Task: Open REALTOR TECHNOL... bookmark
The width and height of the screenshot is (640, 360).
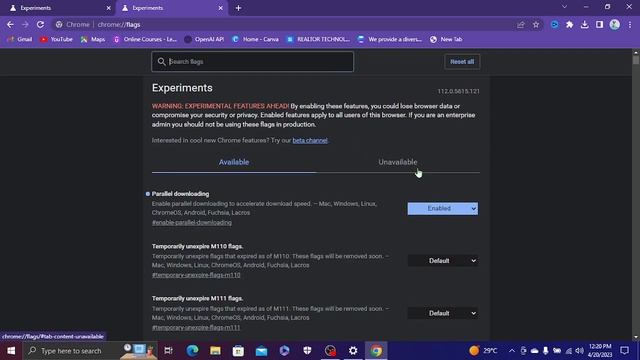Action: (318, 39)
